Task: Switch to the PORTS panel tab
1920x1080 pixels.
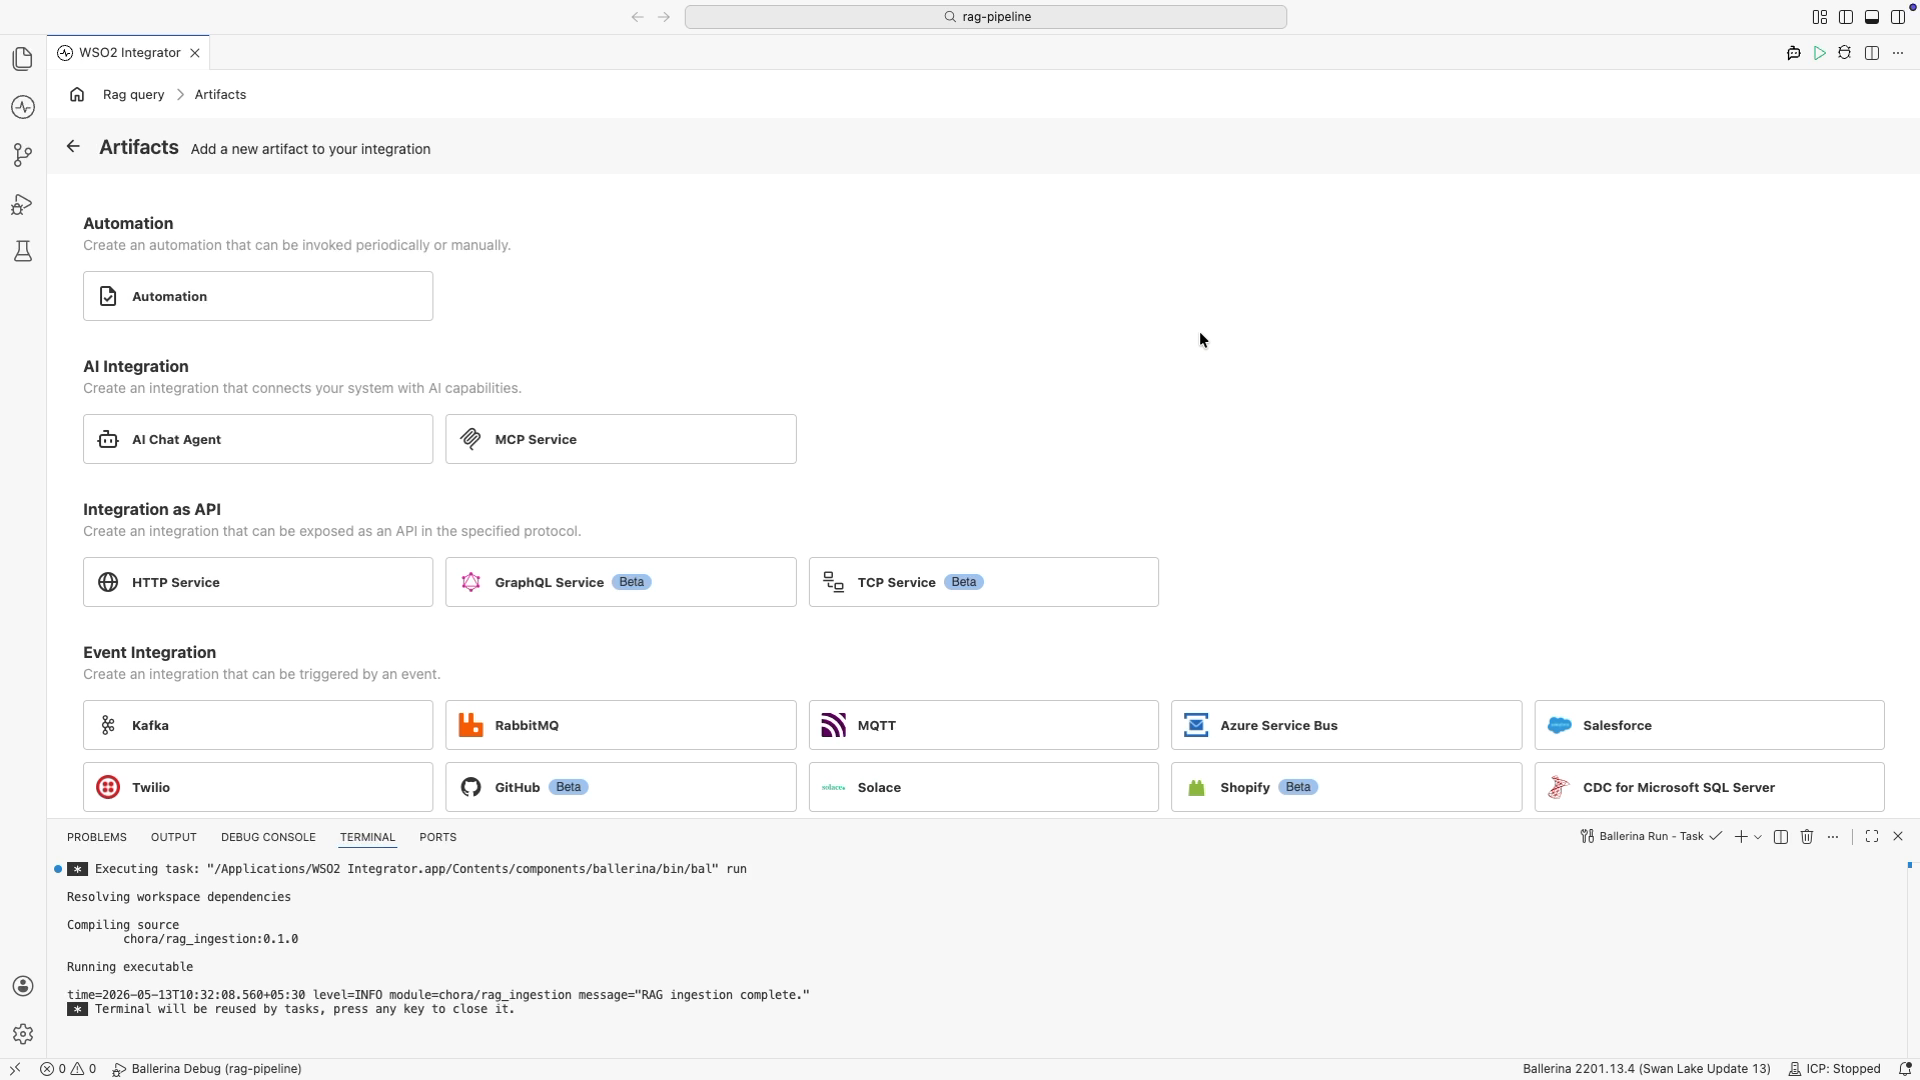Action: (438, 837)
